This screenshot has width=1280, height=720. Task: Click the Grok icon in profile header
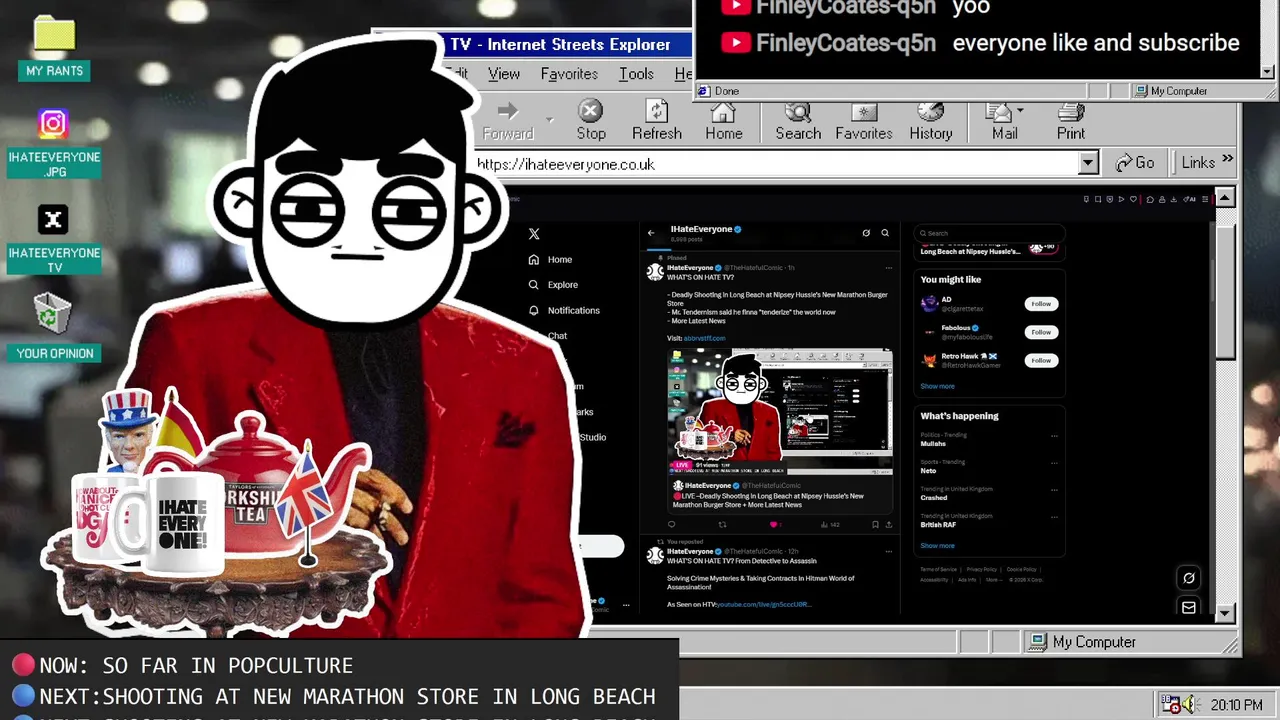coord(866,233)
